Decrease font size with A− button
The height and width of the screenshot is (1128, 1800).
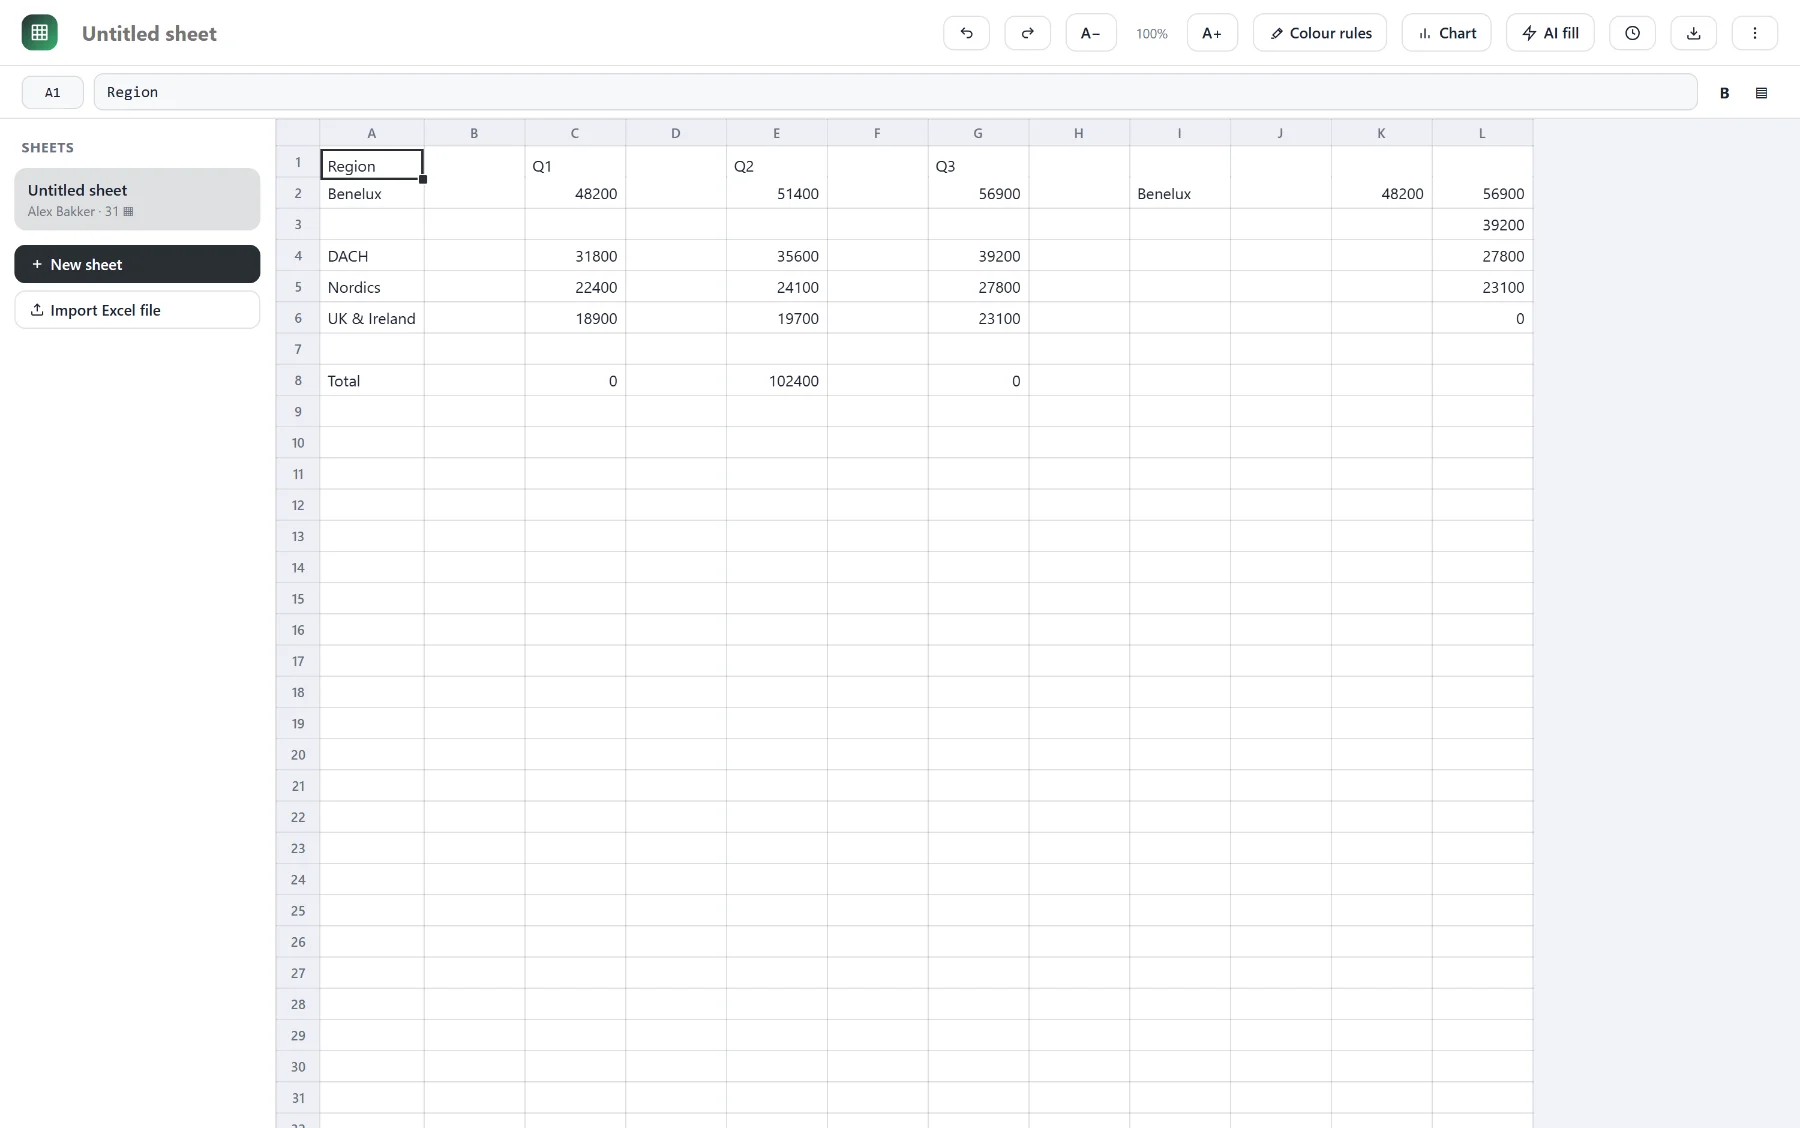(1090, 33)
